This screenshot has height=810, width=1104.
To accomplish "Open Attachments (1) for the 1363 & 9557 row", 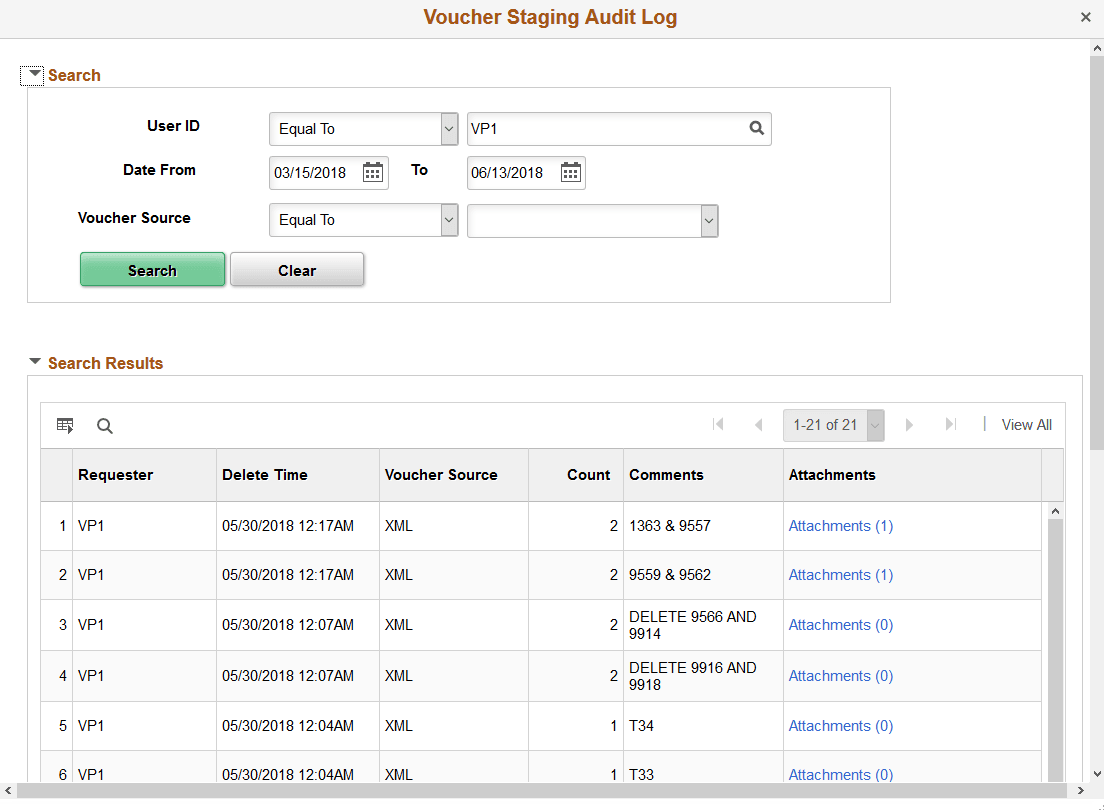I will pos(840,525).
